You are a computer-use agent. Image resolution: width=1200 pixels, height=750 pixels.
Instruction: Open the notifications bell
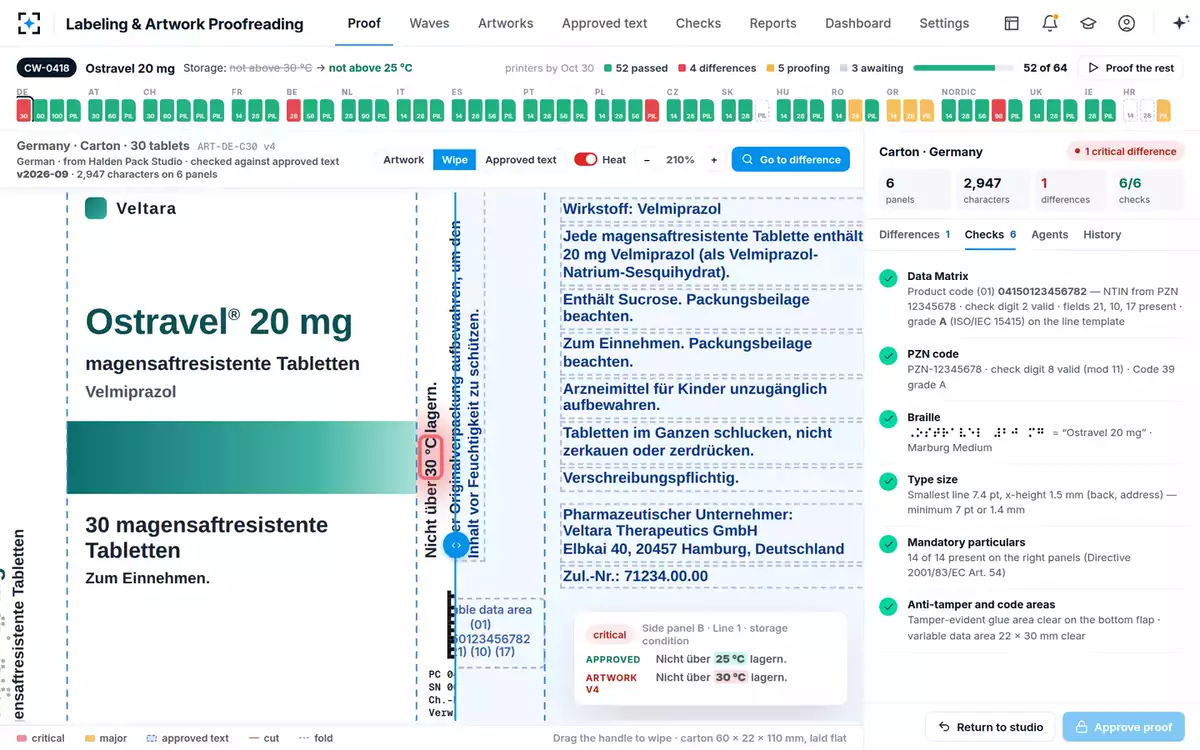pyautogui.click(x=1050, y=23)
